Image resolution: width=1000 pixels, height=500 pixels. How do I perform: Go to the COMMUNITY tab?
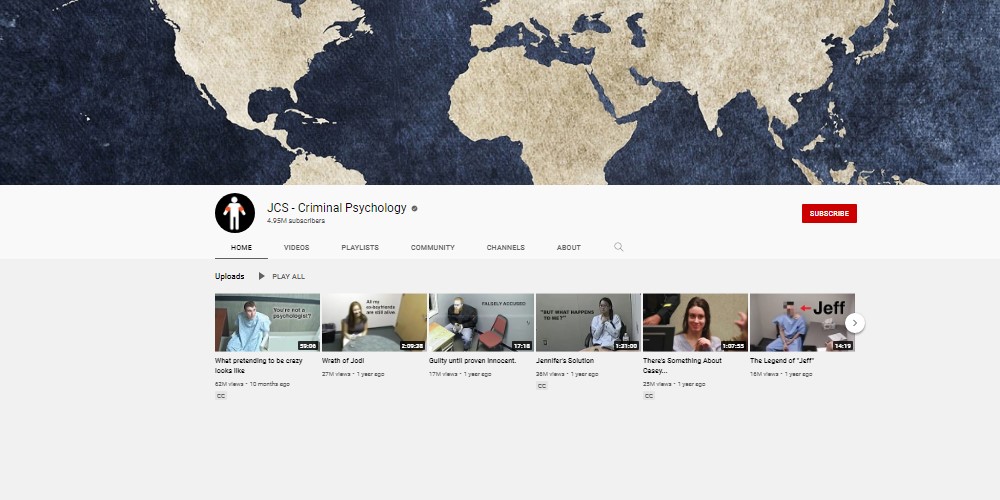432,247
